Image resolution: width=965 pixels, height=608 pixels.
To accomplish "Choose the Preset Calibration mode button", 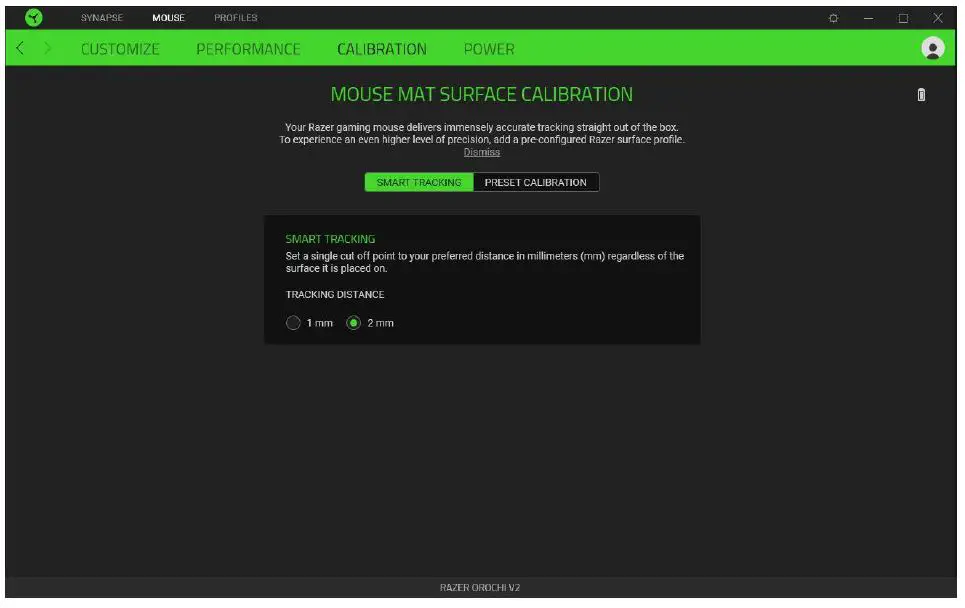I will pyautogui.click(x=535, y=182).
